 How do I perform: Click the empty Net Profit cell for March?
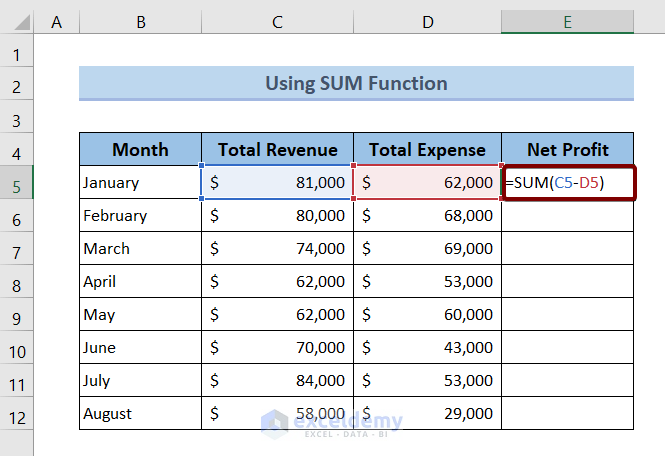click(567, 249)
